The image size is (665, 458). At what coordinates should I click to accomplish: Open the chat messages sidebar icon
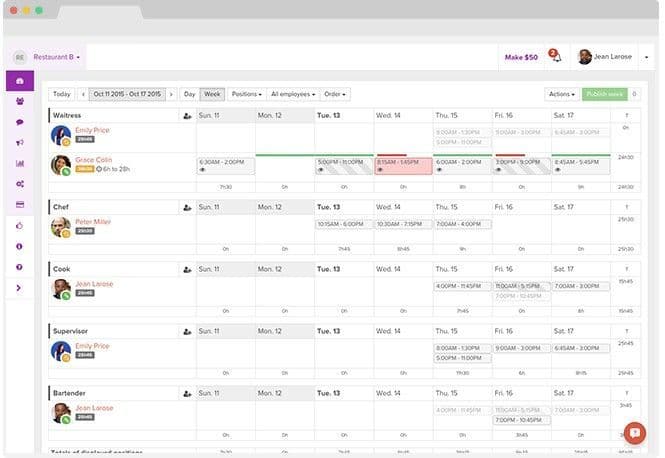pyautogui.click(x=19, y=122)
